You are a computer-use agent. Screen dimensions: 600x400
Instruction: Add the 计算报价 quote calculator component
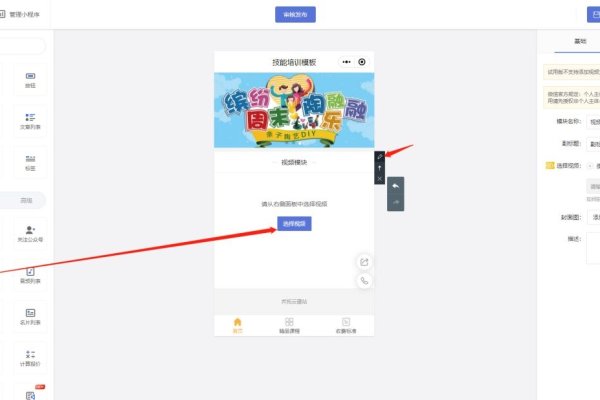31,359
